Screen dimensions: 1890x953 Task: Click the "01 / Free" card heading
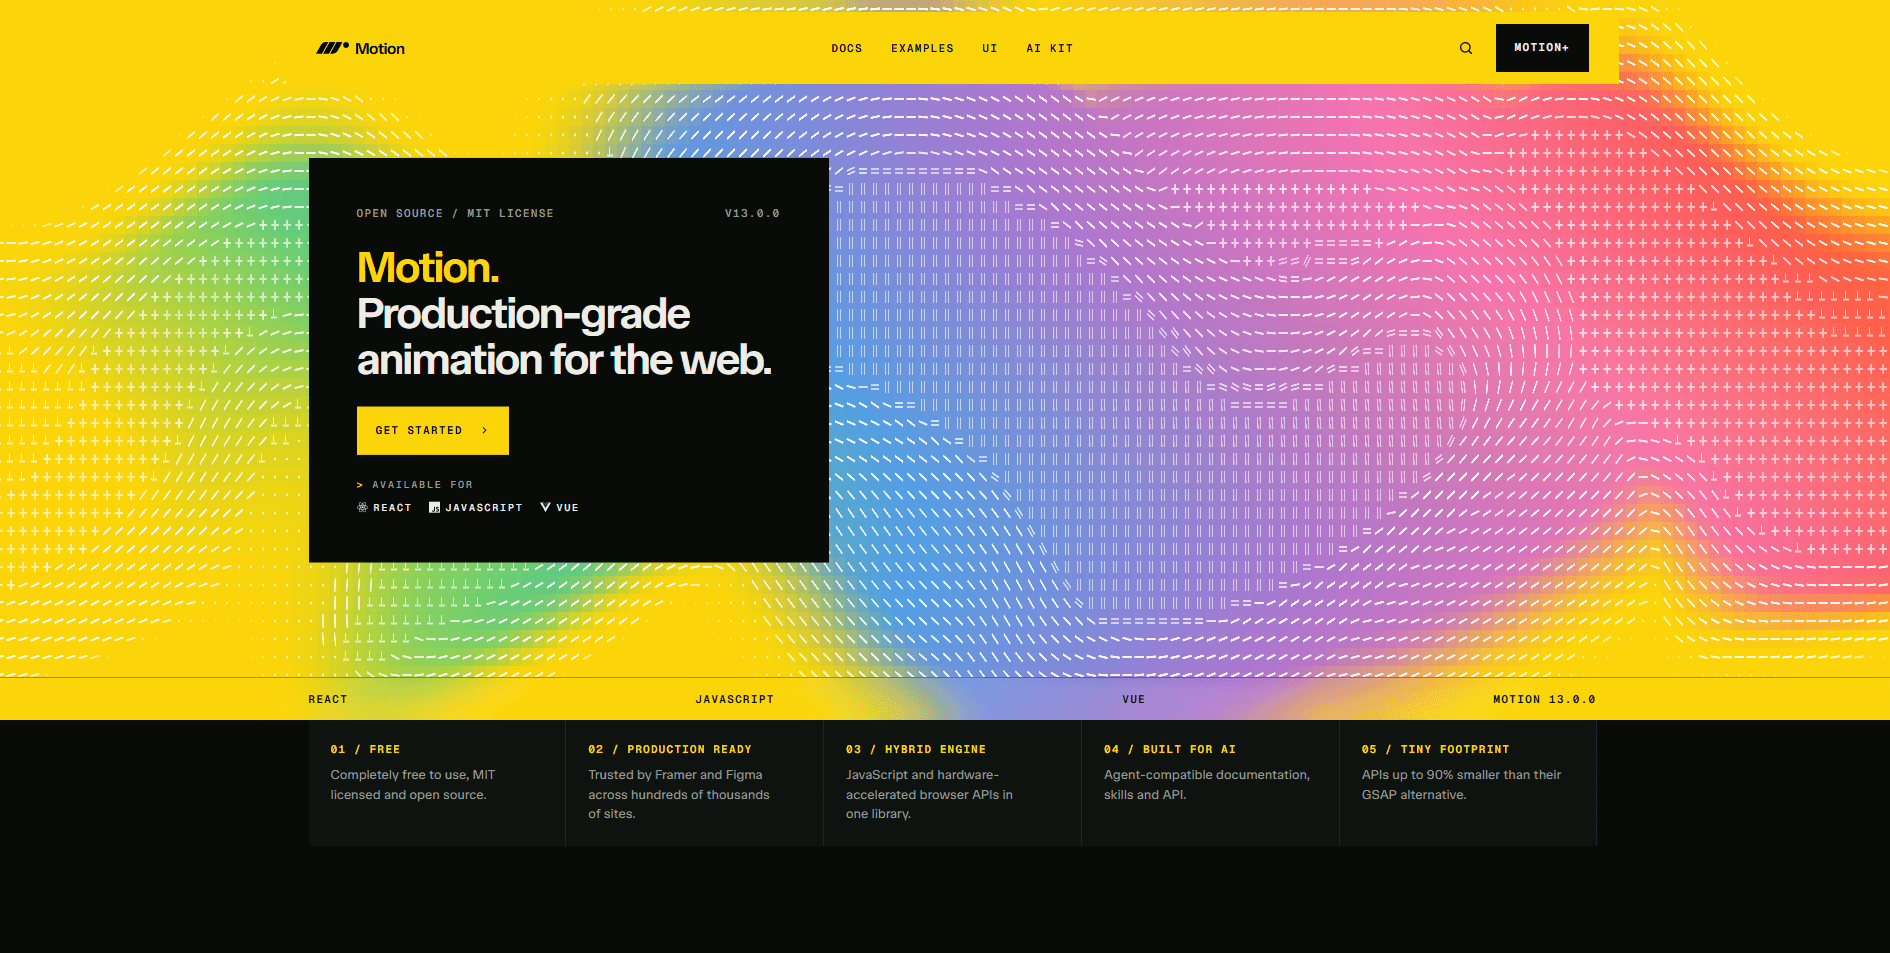tap(365, 749)
